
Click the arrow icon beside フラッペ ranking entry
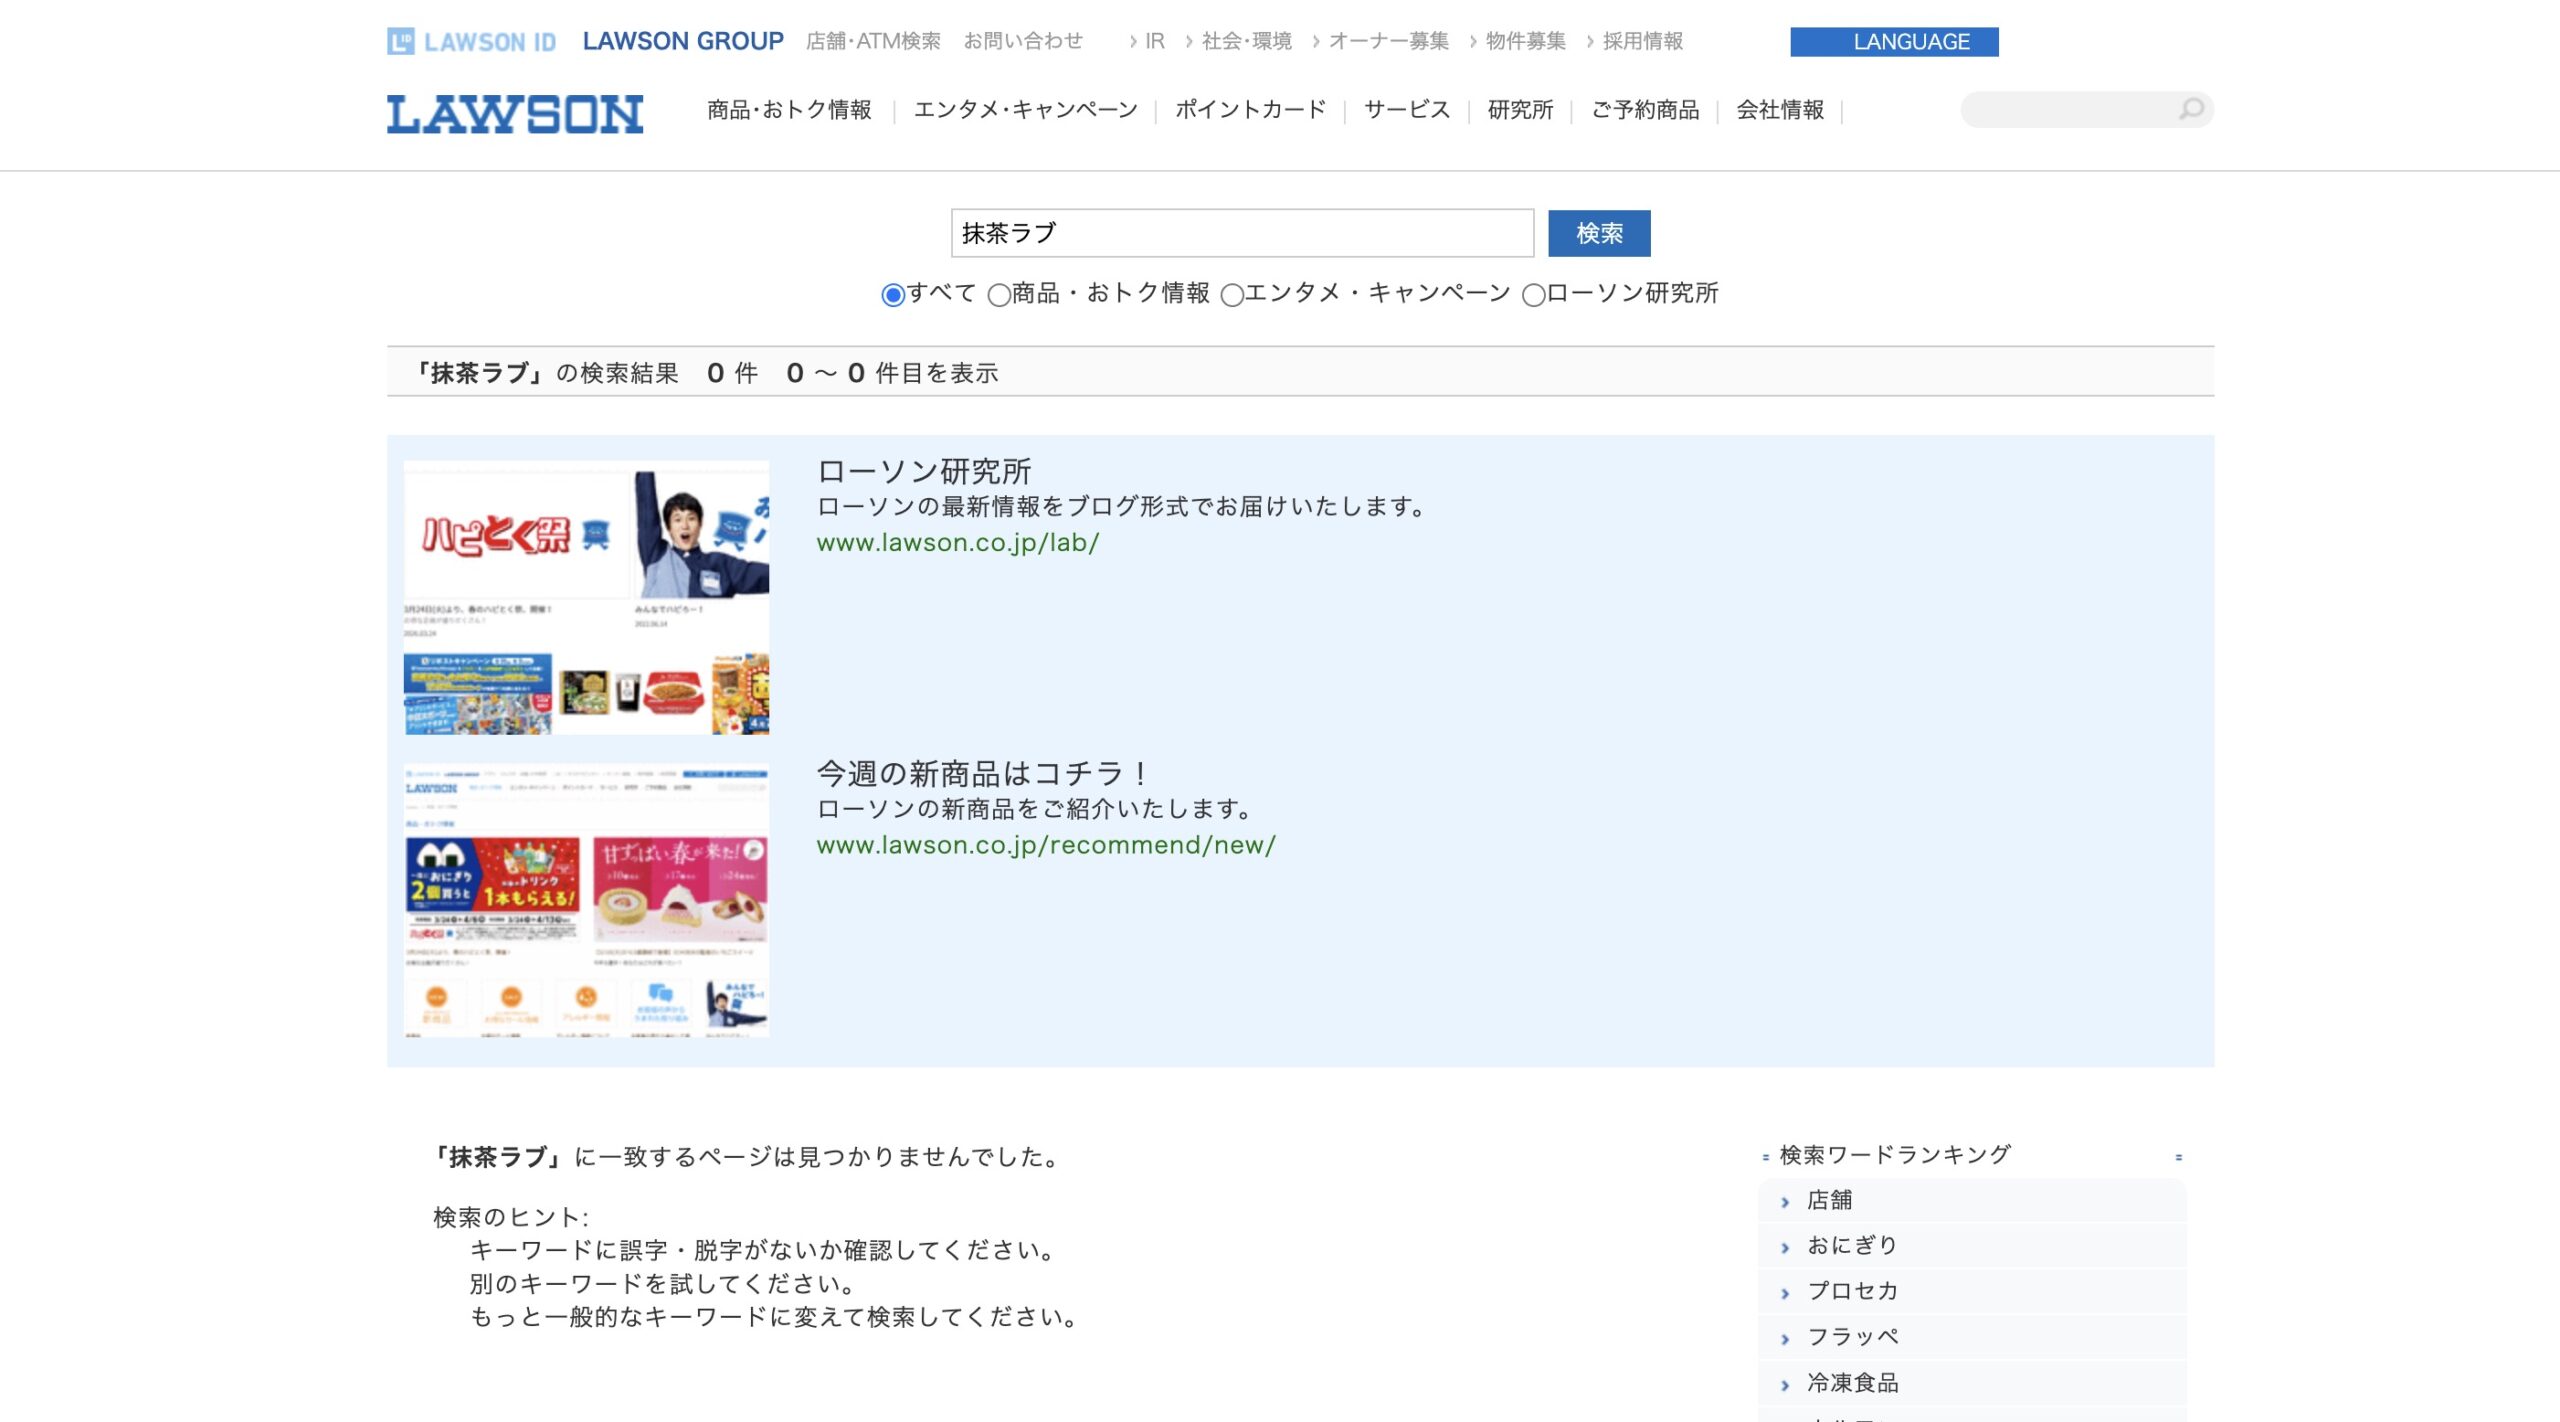coord(1784,1337)
